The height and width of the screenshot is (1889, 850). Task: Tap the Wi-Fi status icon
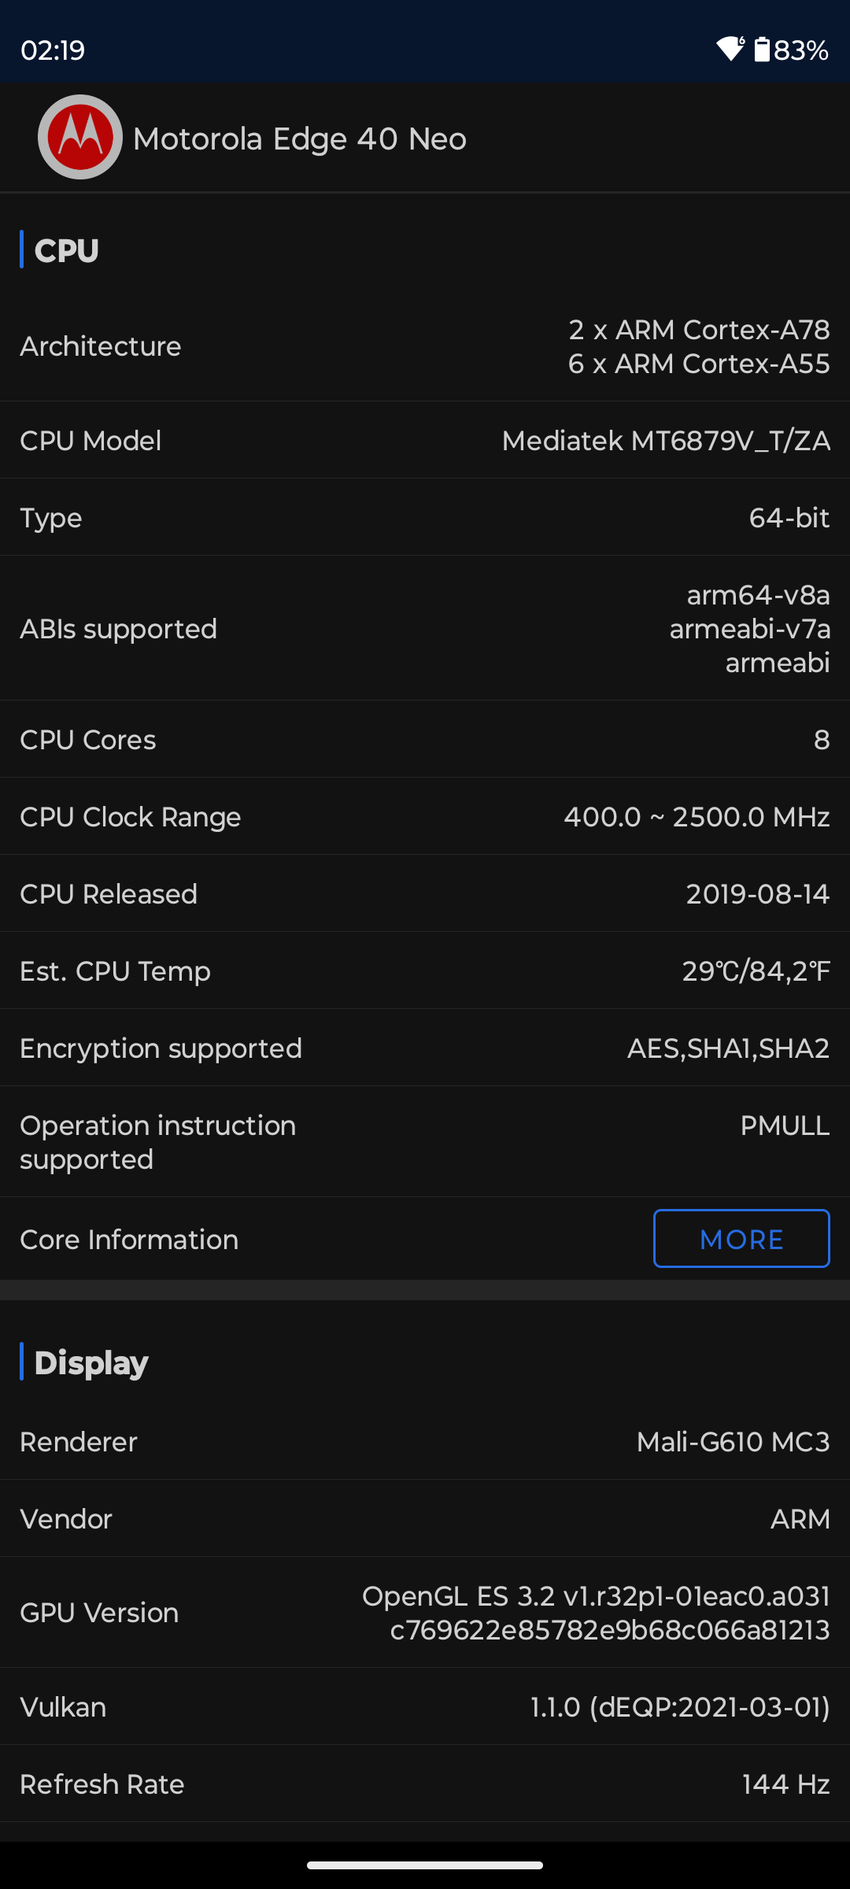click(x=731, y=49)
